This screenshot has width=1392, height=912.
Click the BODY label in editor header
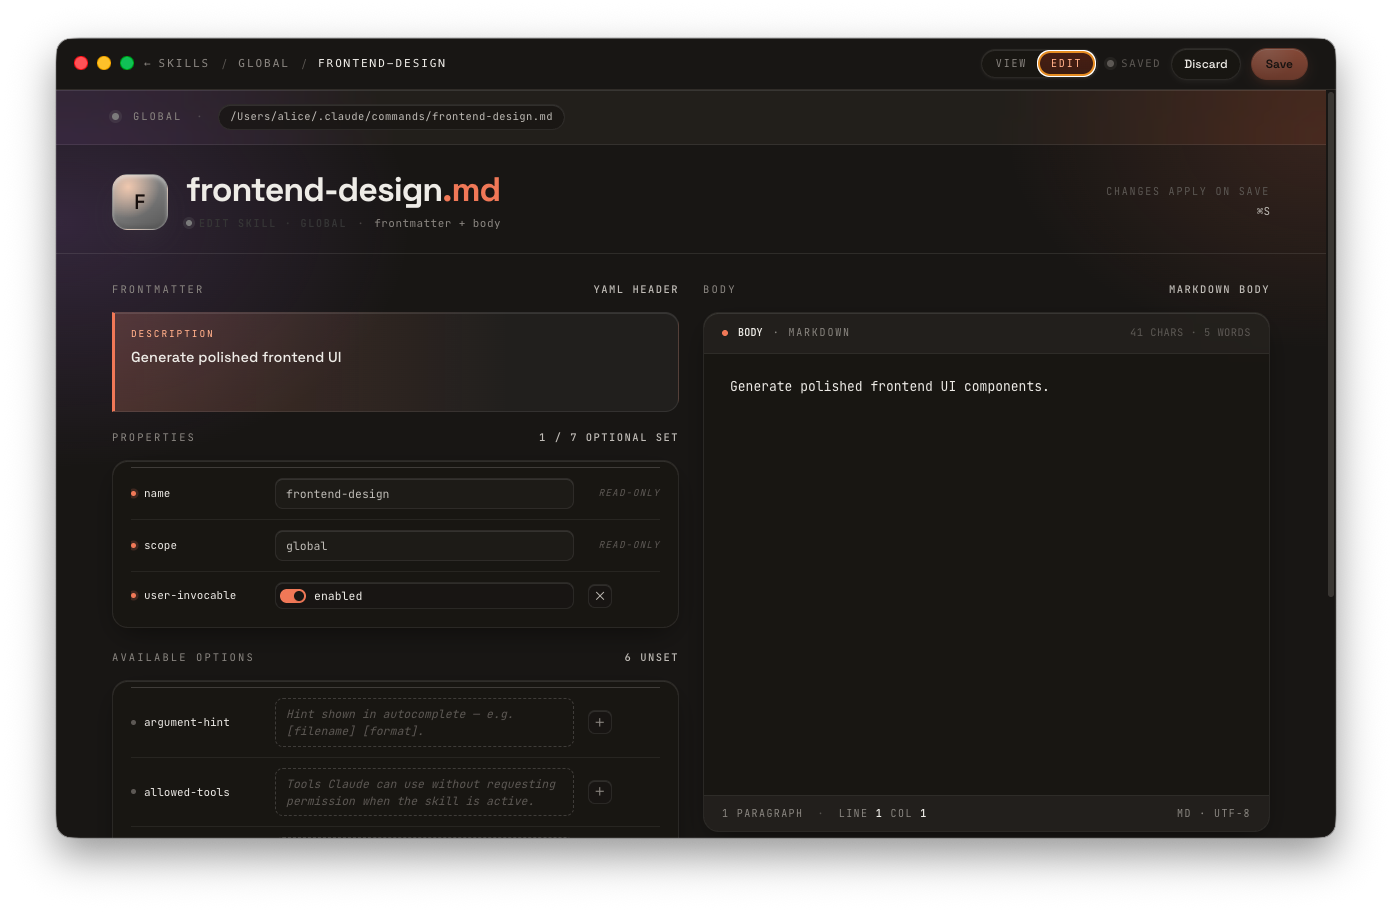click(x=750, y=333)
